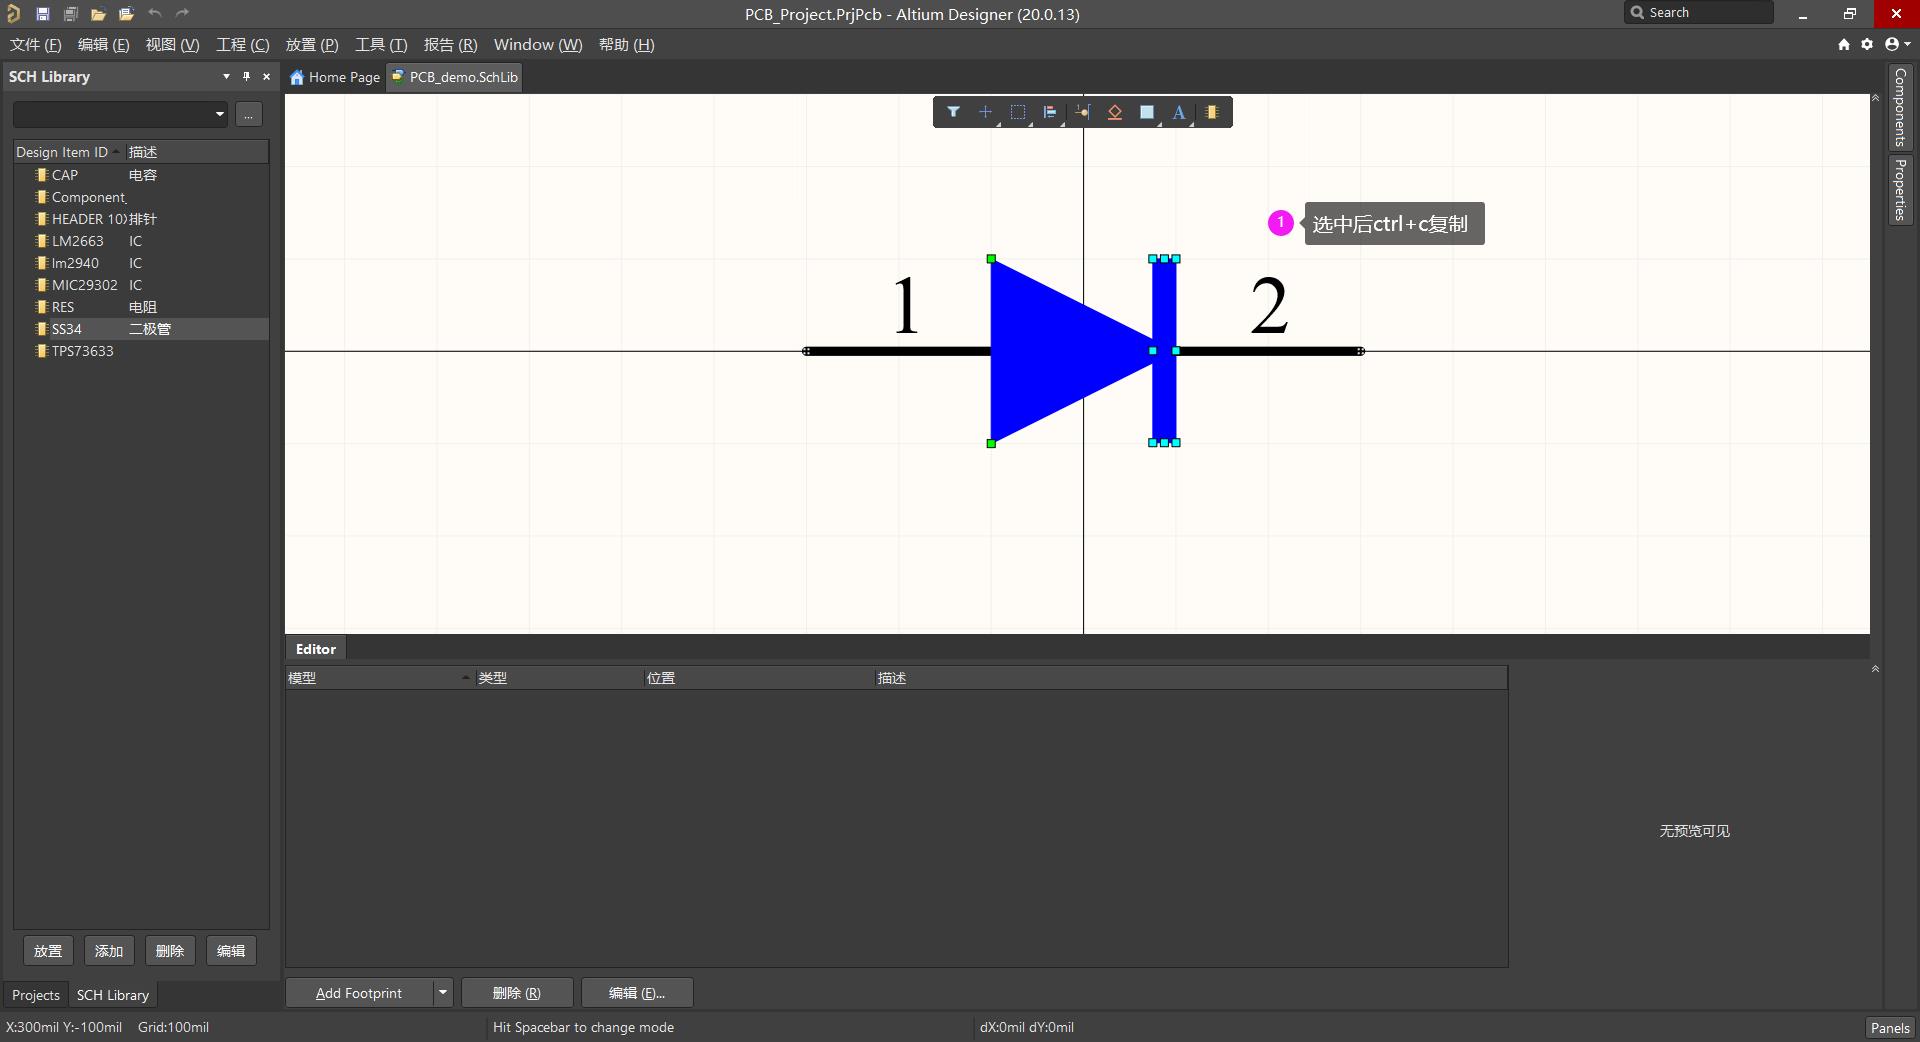Select the RES component row
The width and height of the screenshot is (1920, 1042).
141,307
